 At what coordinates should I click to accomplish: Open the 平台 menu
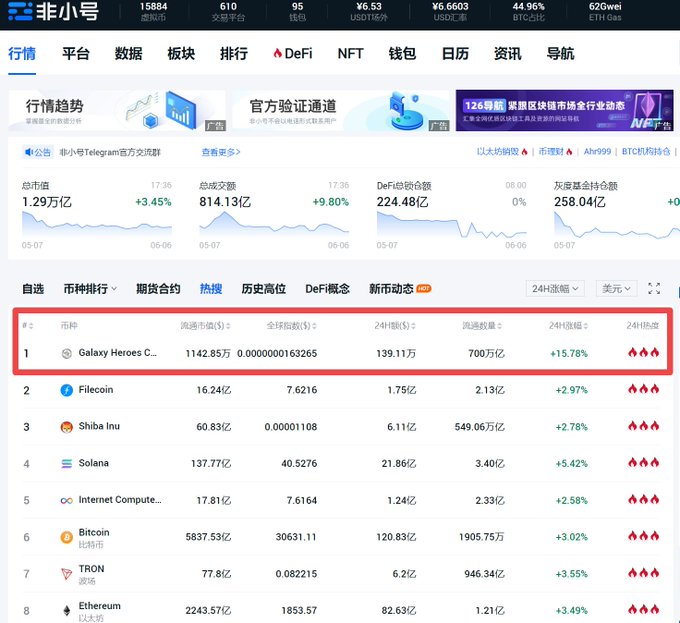75,54
